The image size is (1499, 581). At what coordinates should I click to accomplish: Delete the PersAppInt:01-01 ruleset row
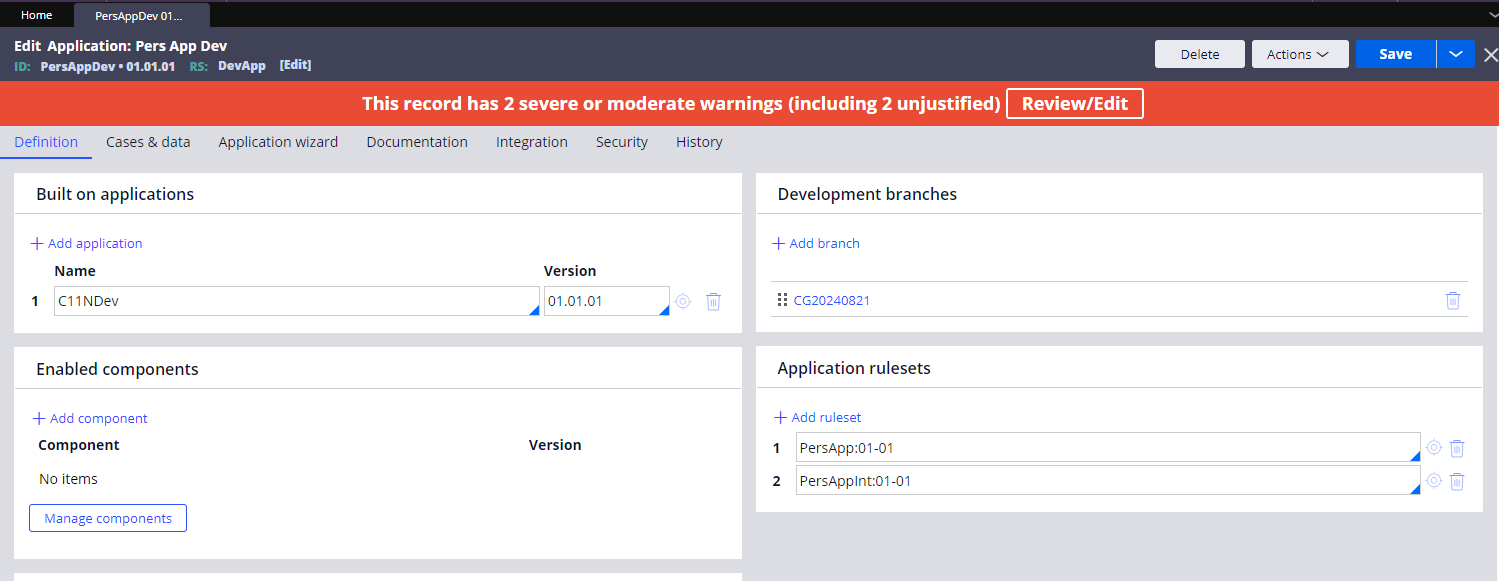(x=1457, y=481)
